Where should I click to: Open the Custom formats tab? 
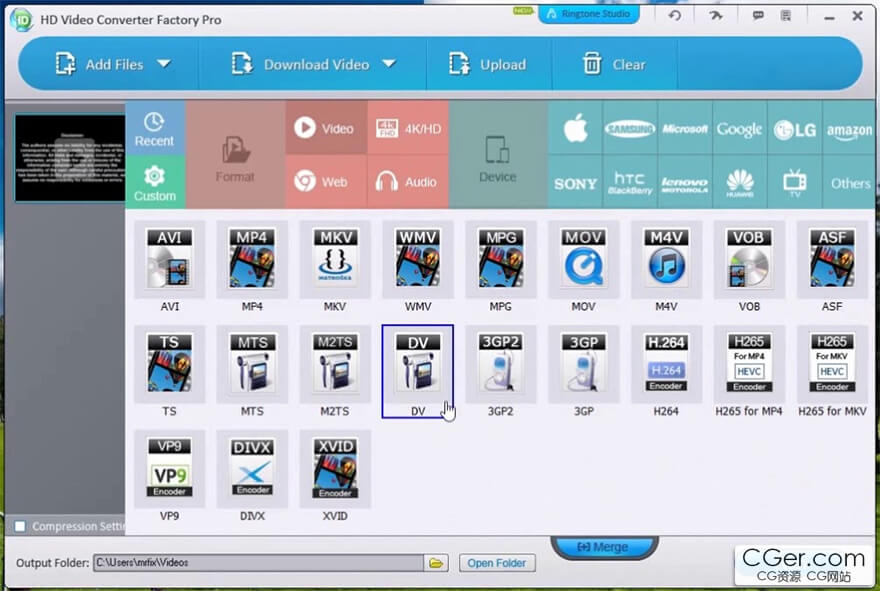[x=155, y=183]
